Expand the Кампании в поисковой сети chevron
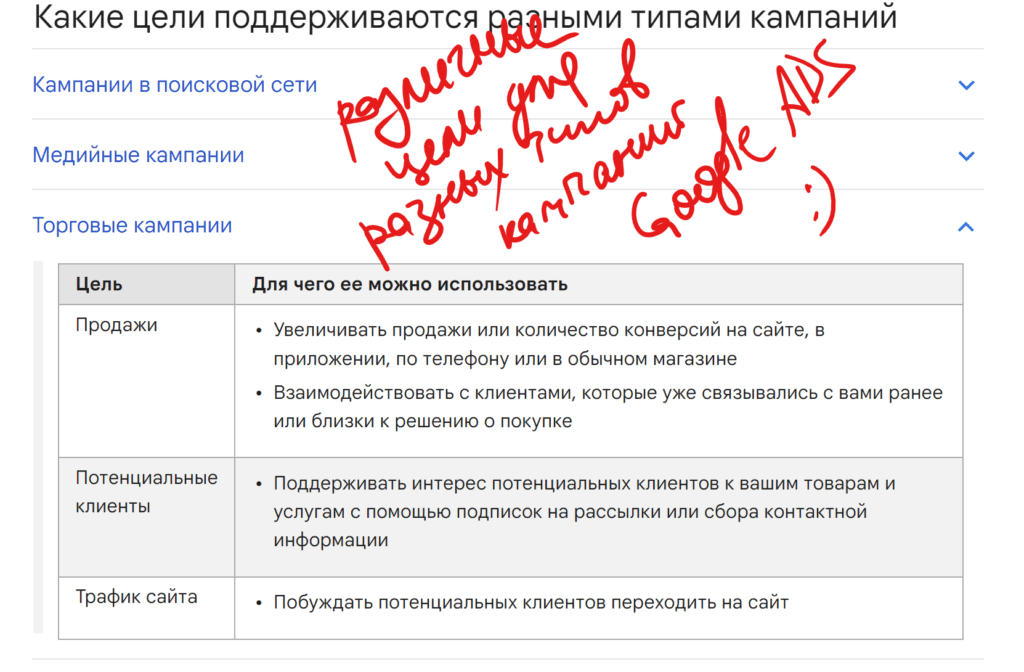 coord(966,86)
